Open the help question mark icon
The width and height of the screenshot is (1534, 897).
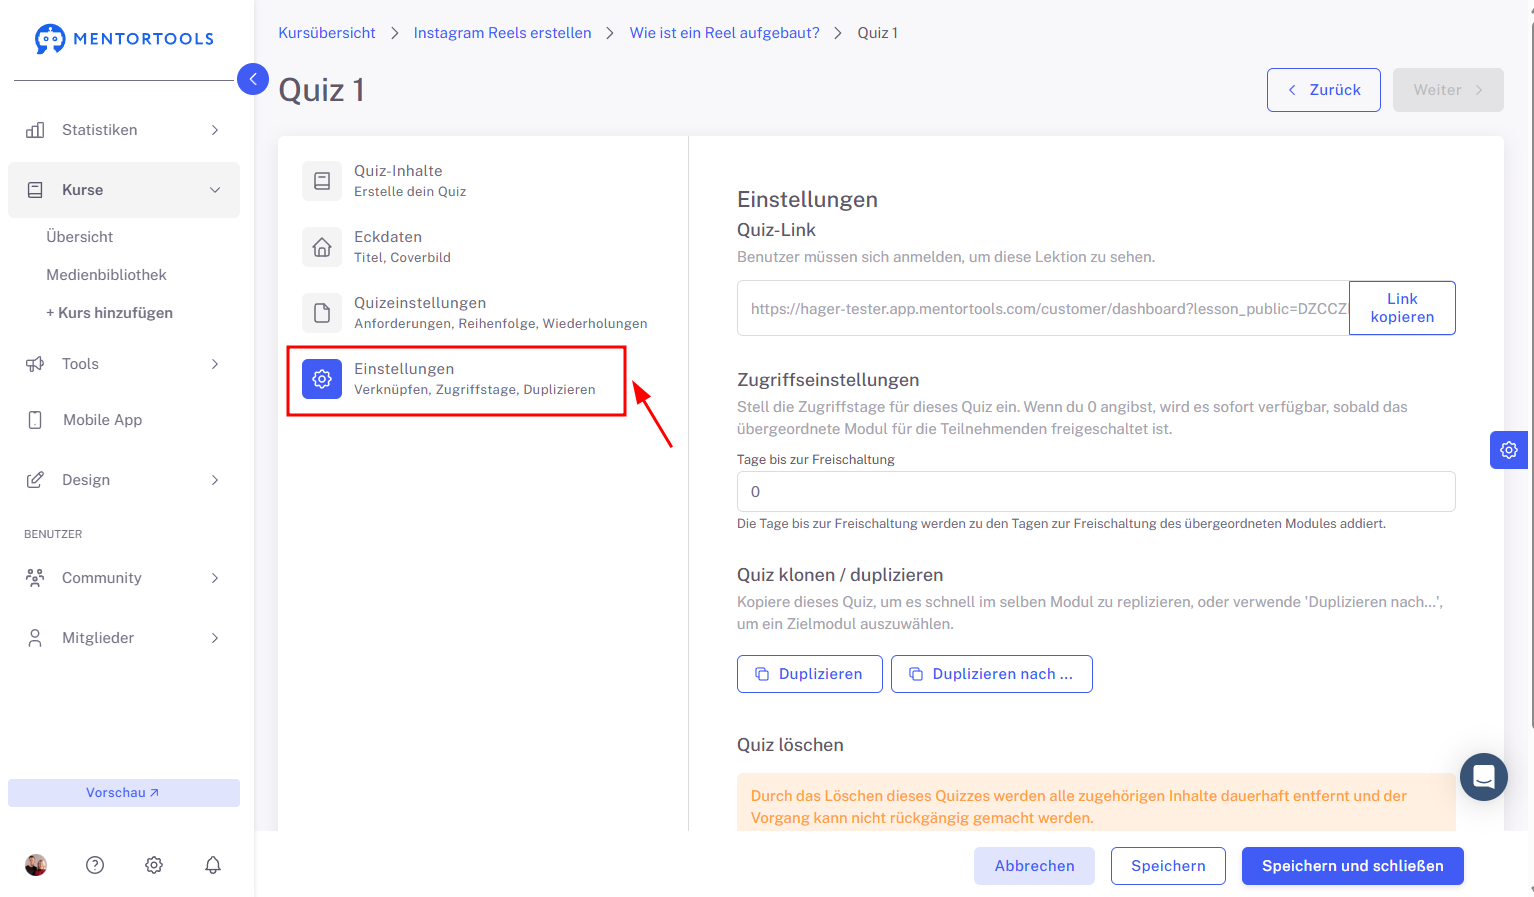(x=95, y=865)
